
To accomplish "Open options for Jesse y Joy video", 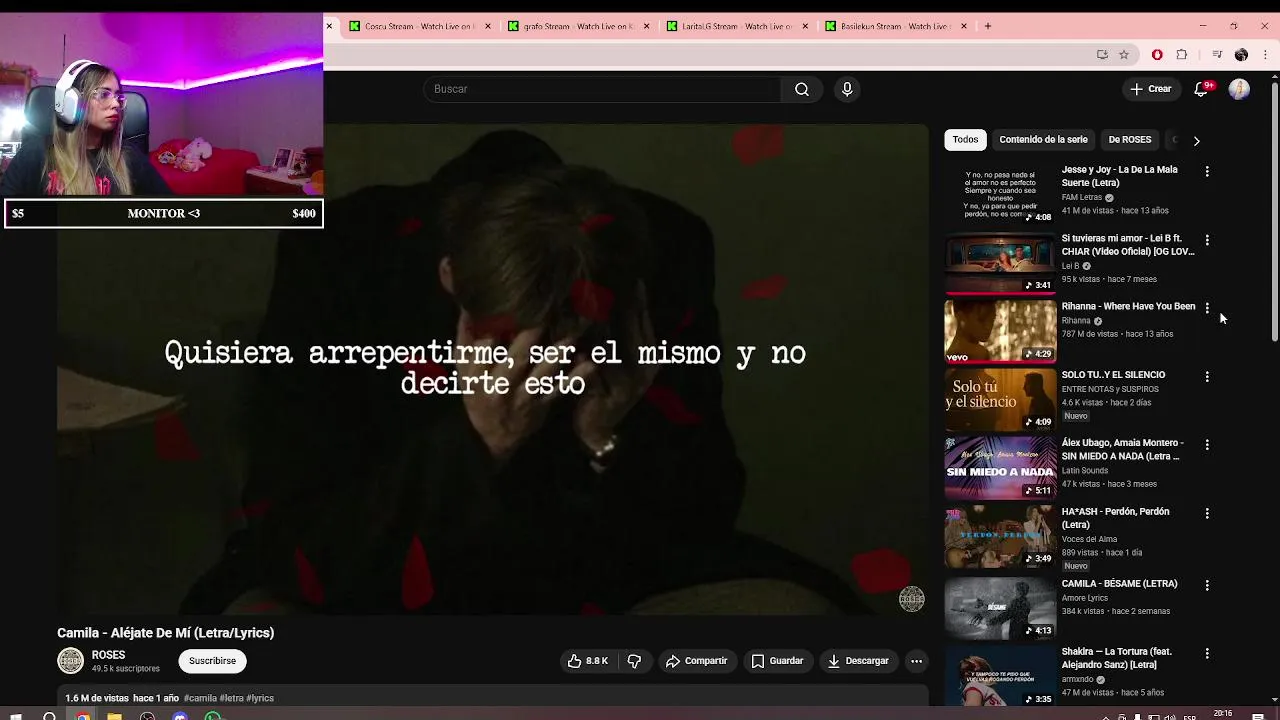I will point(1207,172).
